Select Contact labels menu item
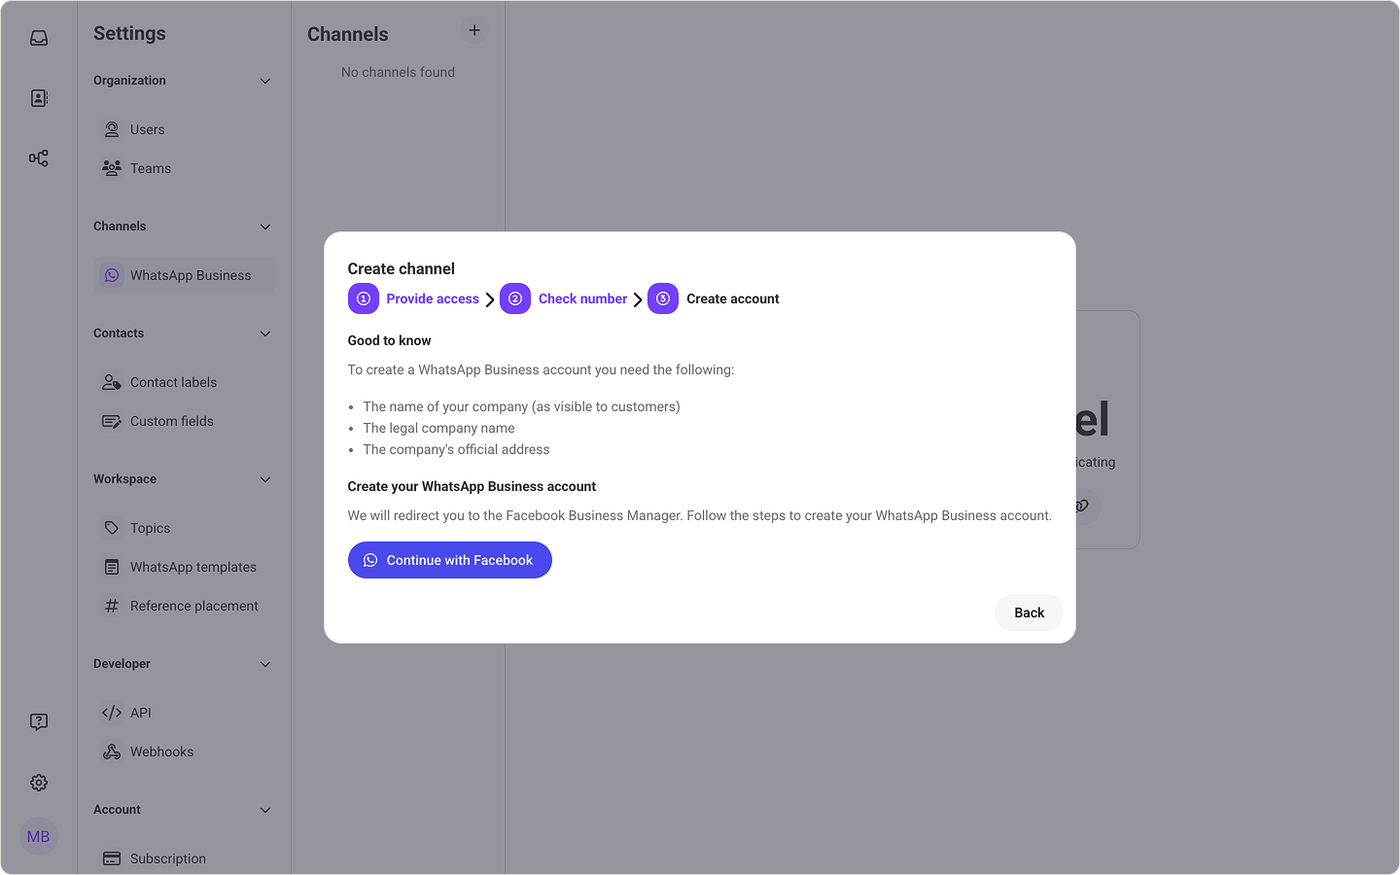Viewport: 1400px width, 875px height. pyautogui.click(x=173, y=382)
